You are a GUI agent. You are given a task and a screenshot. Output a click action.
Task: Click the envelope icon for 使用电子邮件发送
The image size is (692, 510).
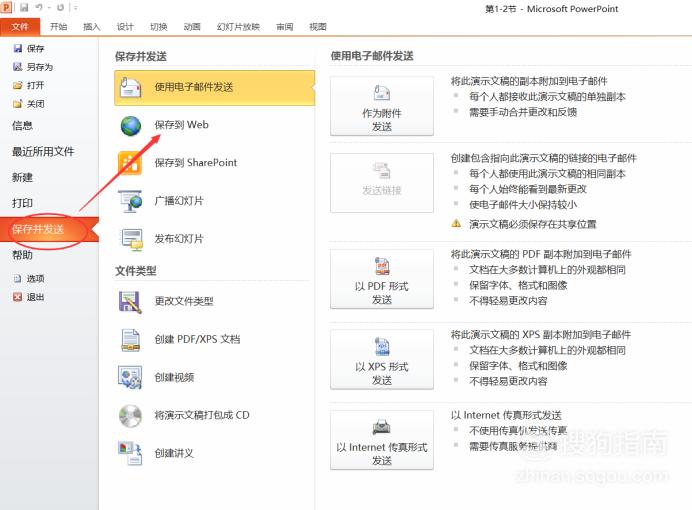131,87
